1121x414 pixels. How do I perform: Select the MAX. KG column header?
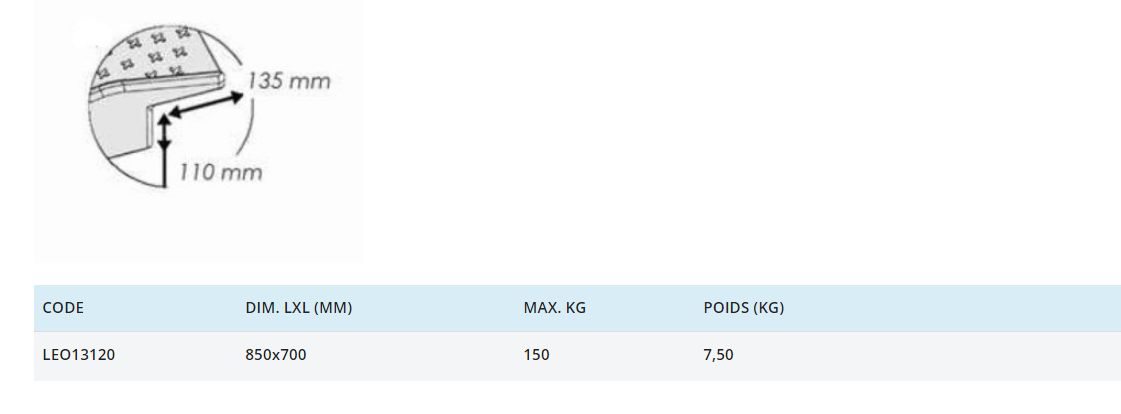554,308
